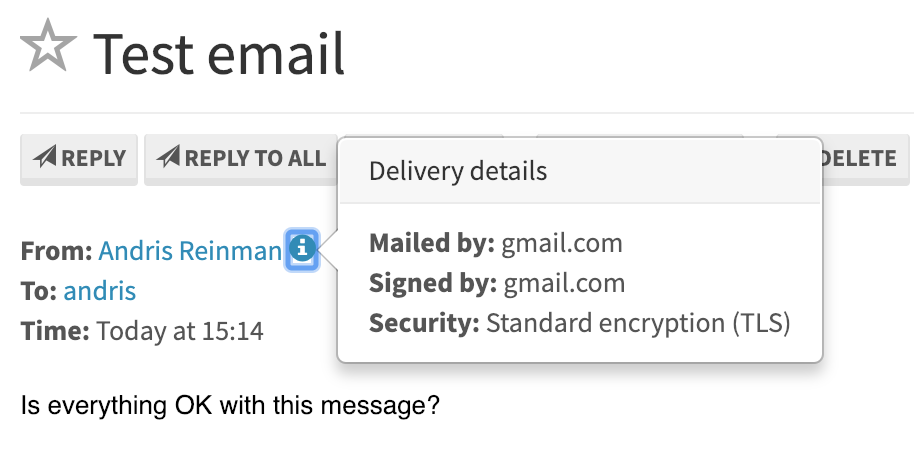This screenshot has width=914, height=466.
Task: Toggle the sender delivery info icon
Action: coord(302,249)
